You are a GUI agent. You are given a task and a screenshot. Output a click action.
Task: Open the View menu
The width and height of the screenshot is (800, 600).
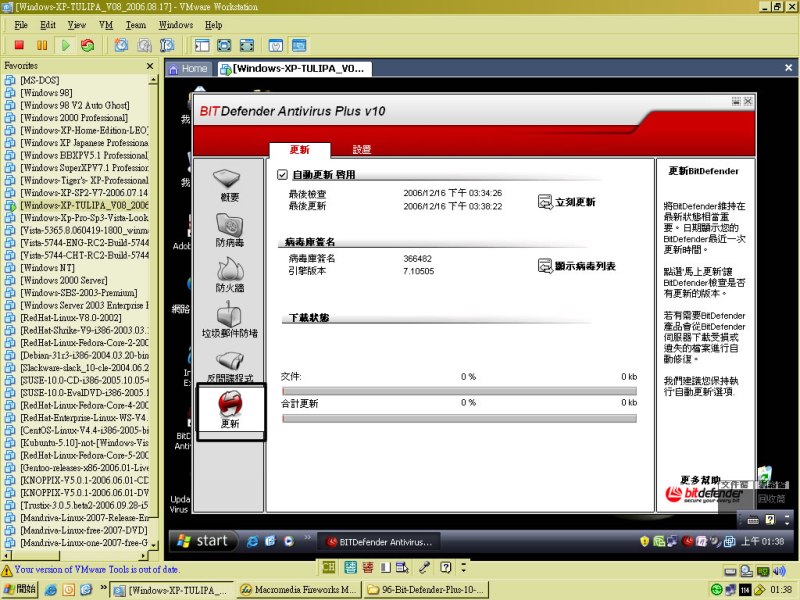pos(77,24)
